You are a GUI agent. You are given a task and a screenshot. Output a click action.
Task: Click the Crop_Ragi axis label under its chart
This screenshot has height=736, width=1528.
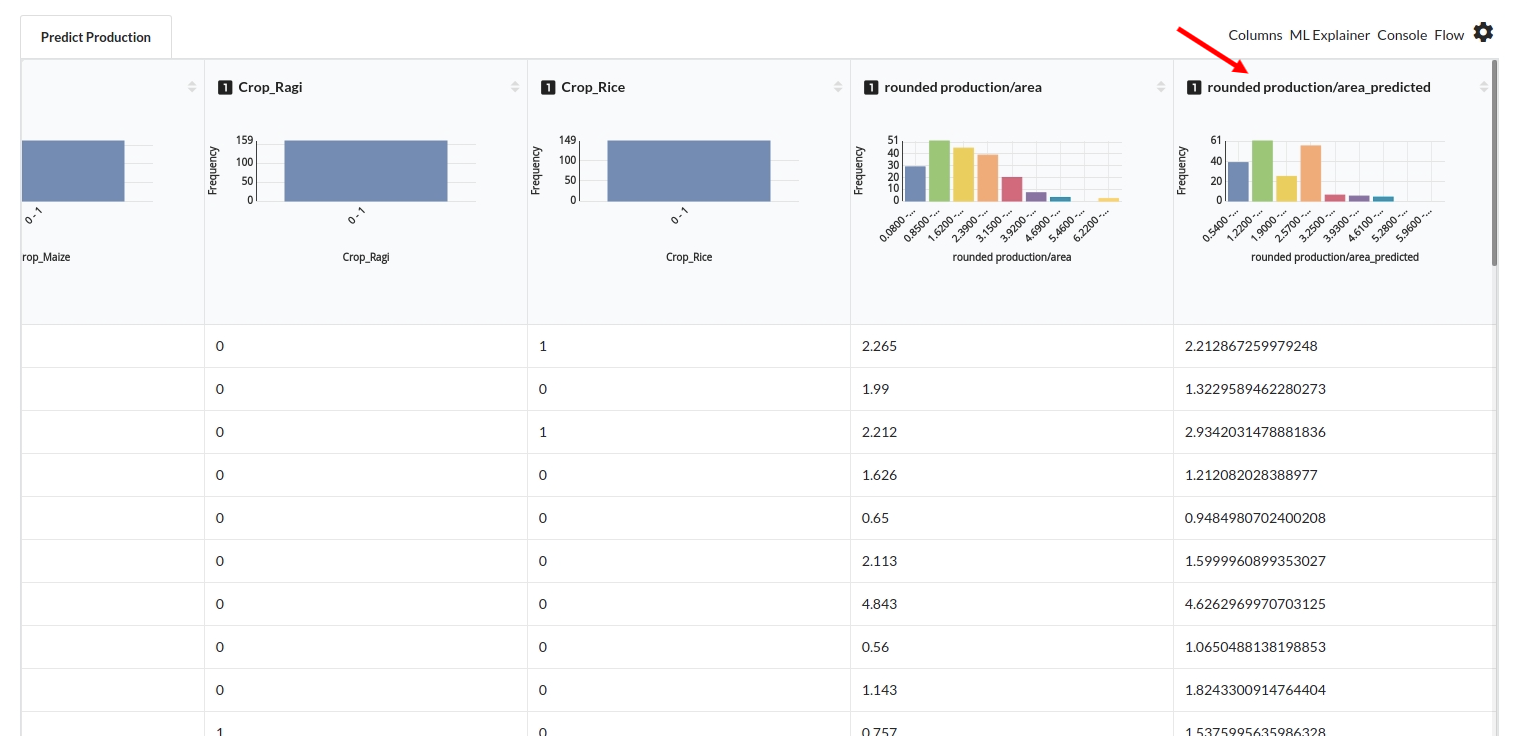[x=366, y=257]
